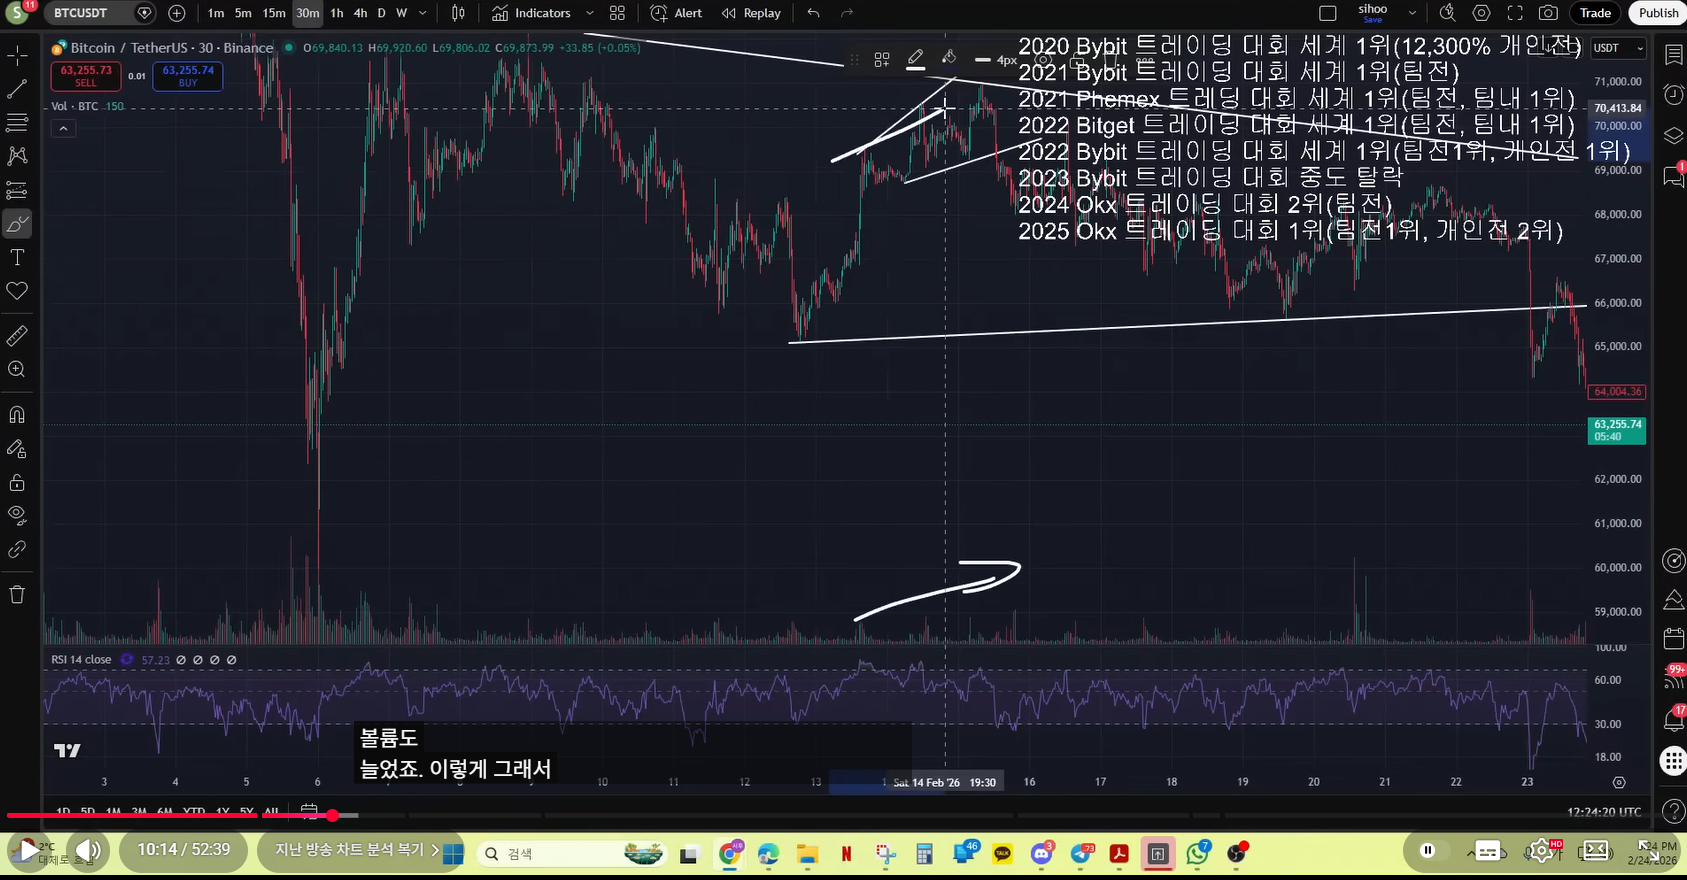Open the candle chart type selector
The height and width of the screenshot is (880, 1687).
[458, 13]
